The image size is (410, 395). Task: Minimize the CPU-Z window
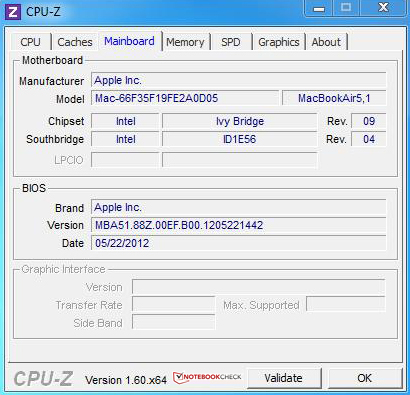[x=319, y=8]
